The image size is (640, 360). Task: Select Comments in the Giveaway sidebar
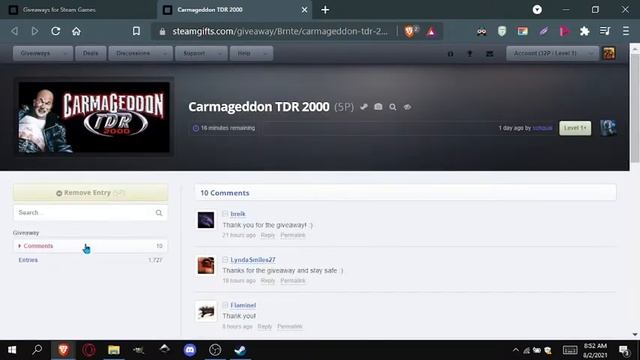[90, 246]
